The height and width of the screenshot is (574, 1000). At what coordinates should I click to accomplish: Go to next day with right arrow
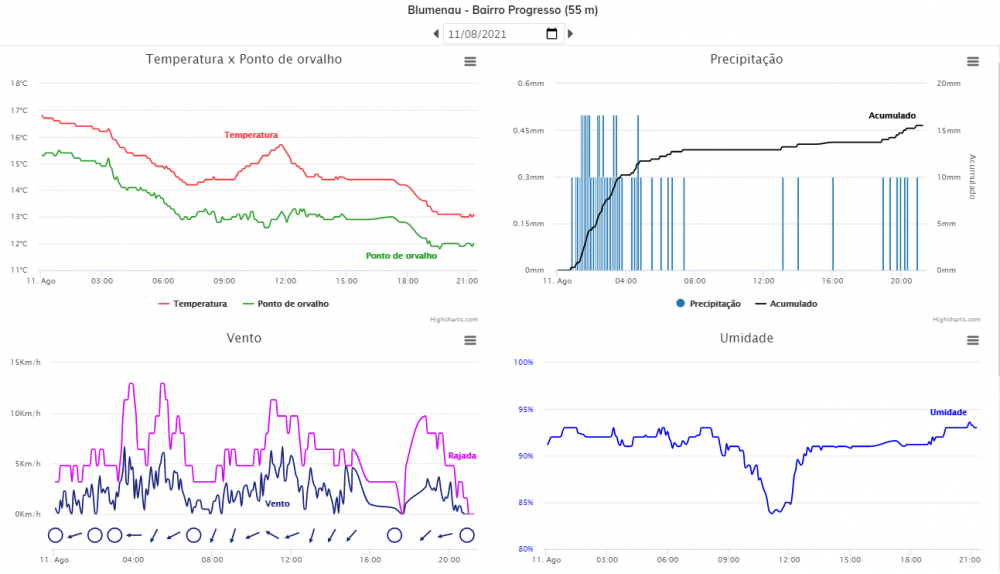[x=570, y=34]
